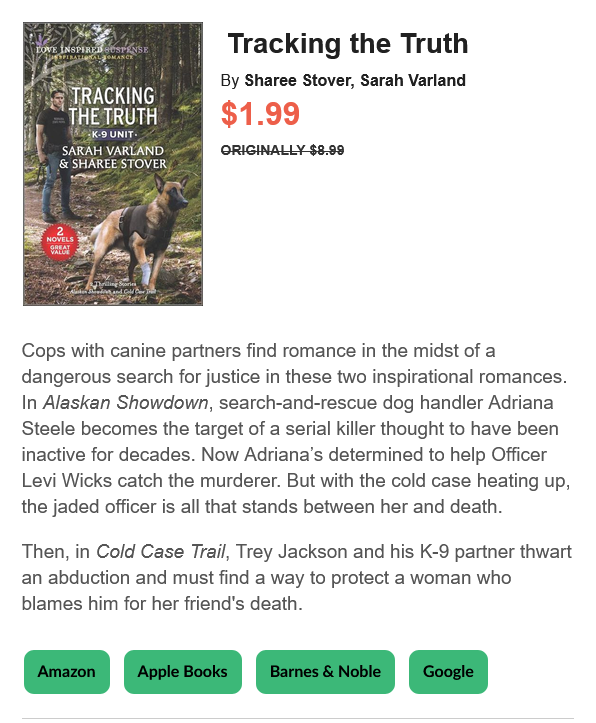Click the Love Inspired Suspense logo on cover
Screen dimensions: 596x723
coord(92,49)
